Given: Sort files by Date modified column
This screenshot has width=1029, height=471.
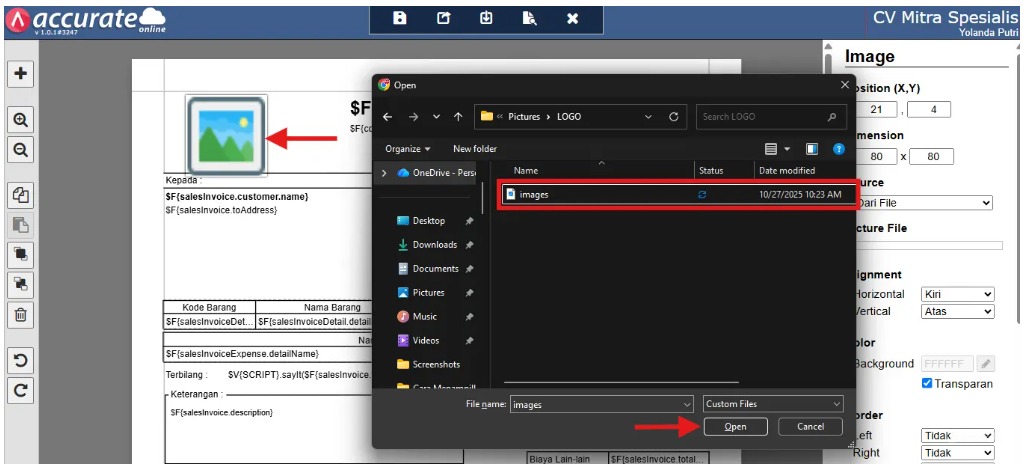Looking at the screenshot, I should pos(787,171).
